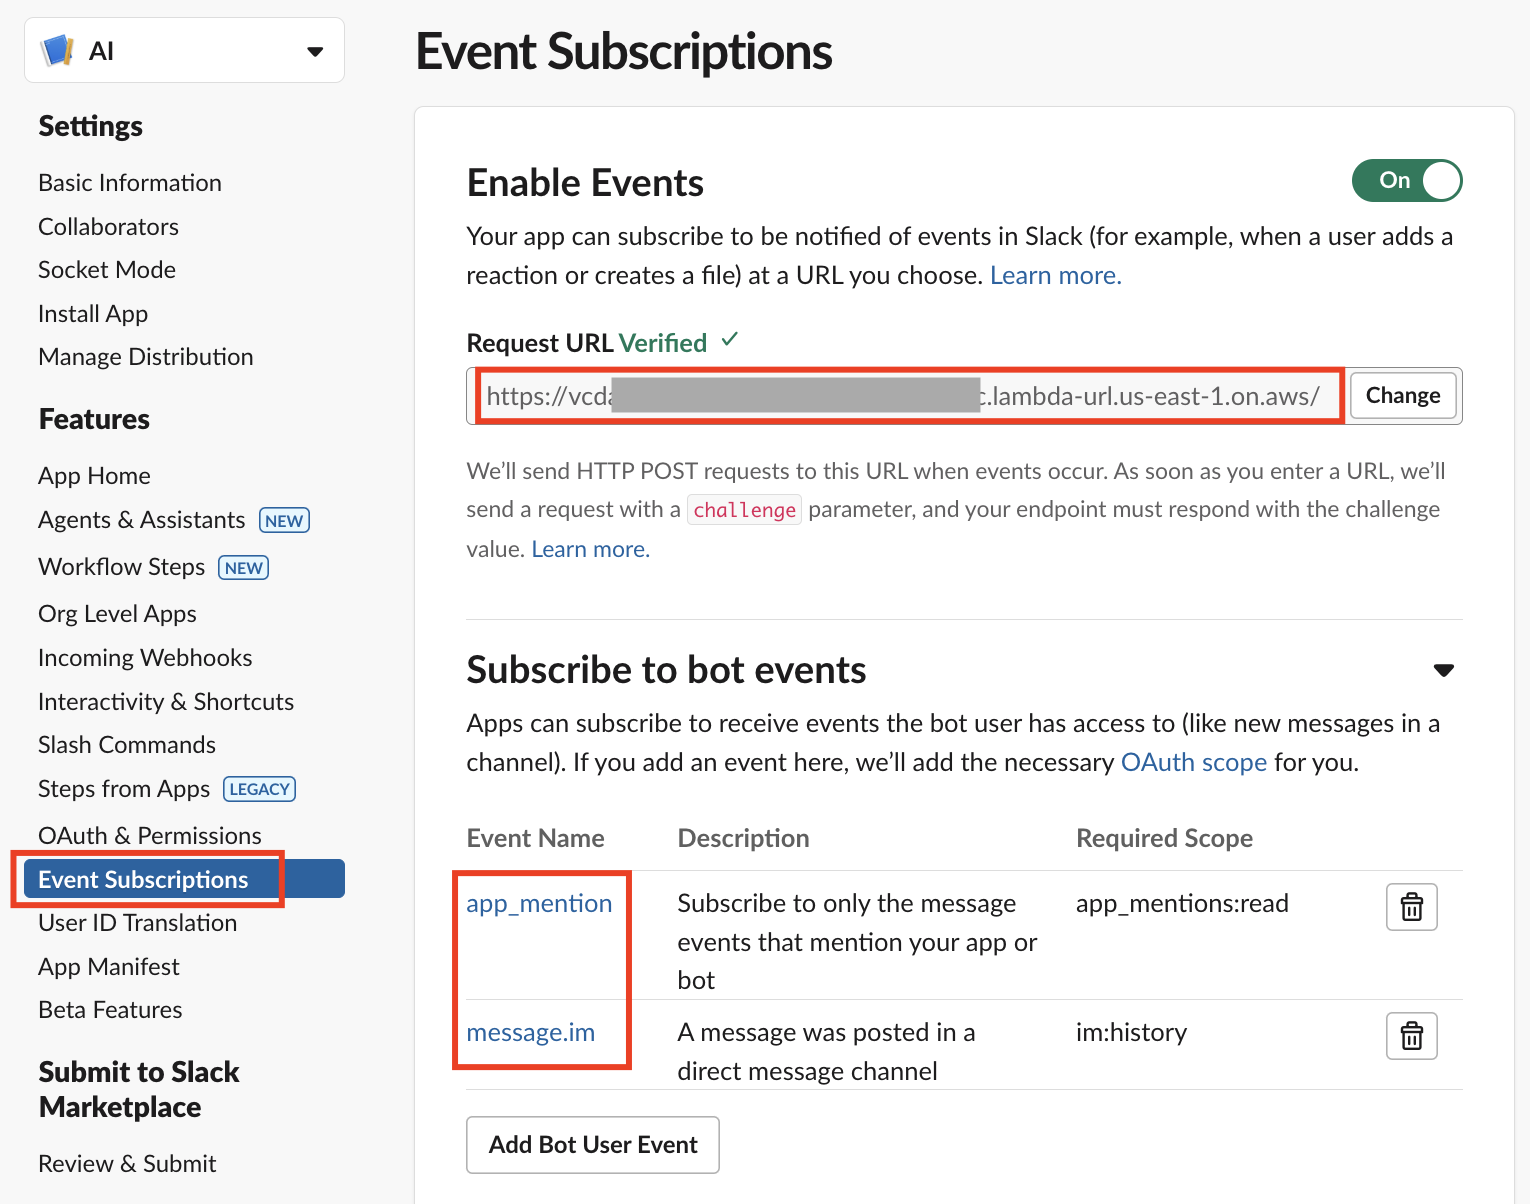This screenshot has height=1204, width=1530.
Task: Open the app switcher dropdown
Action: pos(314,49)
